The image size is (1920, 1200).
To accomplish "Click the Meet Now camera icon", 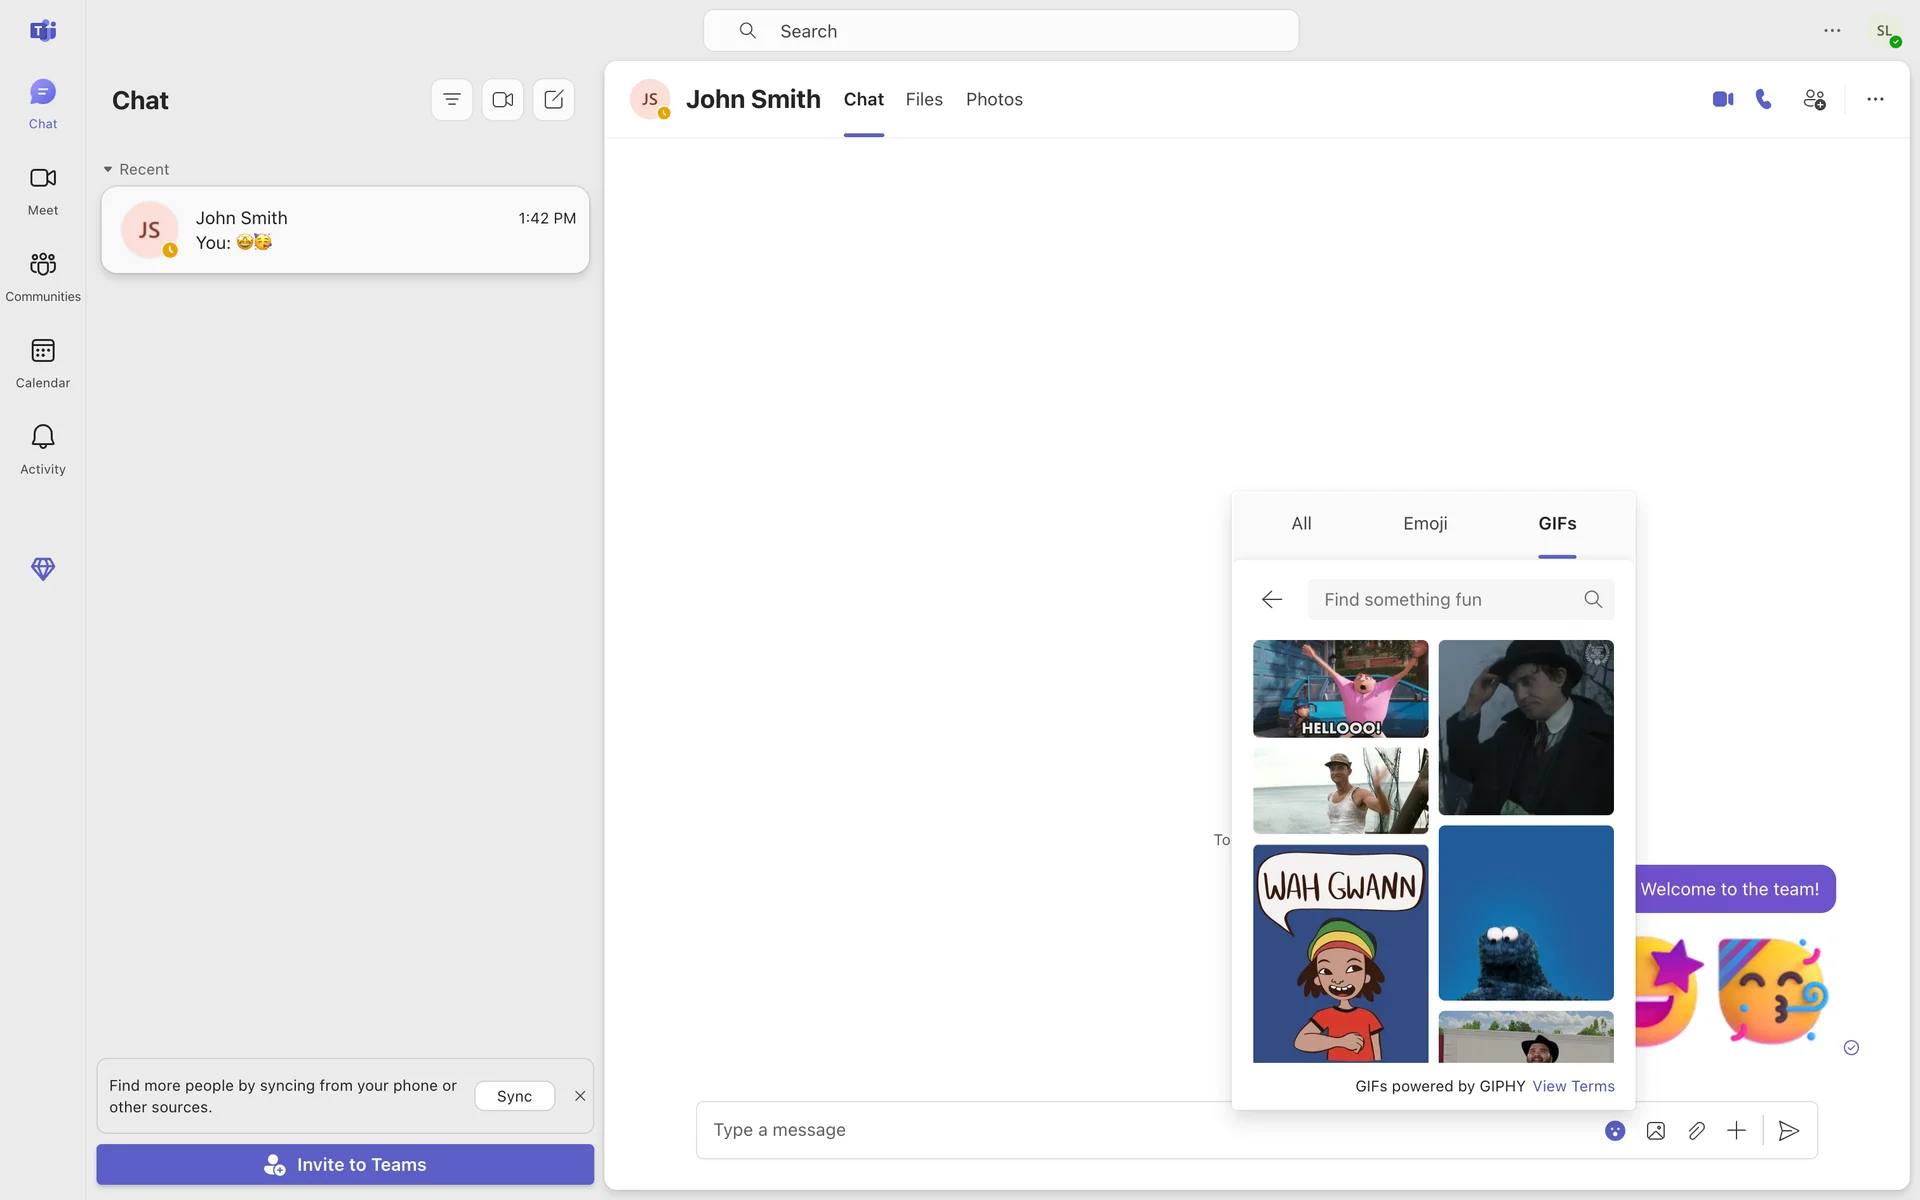I will click(502, 100).
